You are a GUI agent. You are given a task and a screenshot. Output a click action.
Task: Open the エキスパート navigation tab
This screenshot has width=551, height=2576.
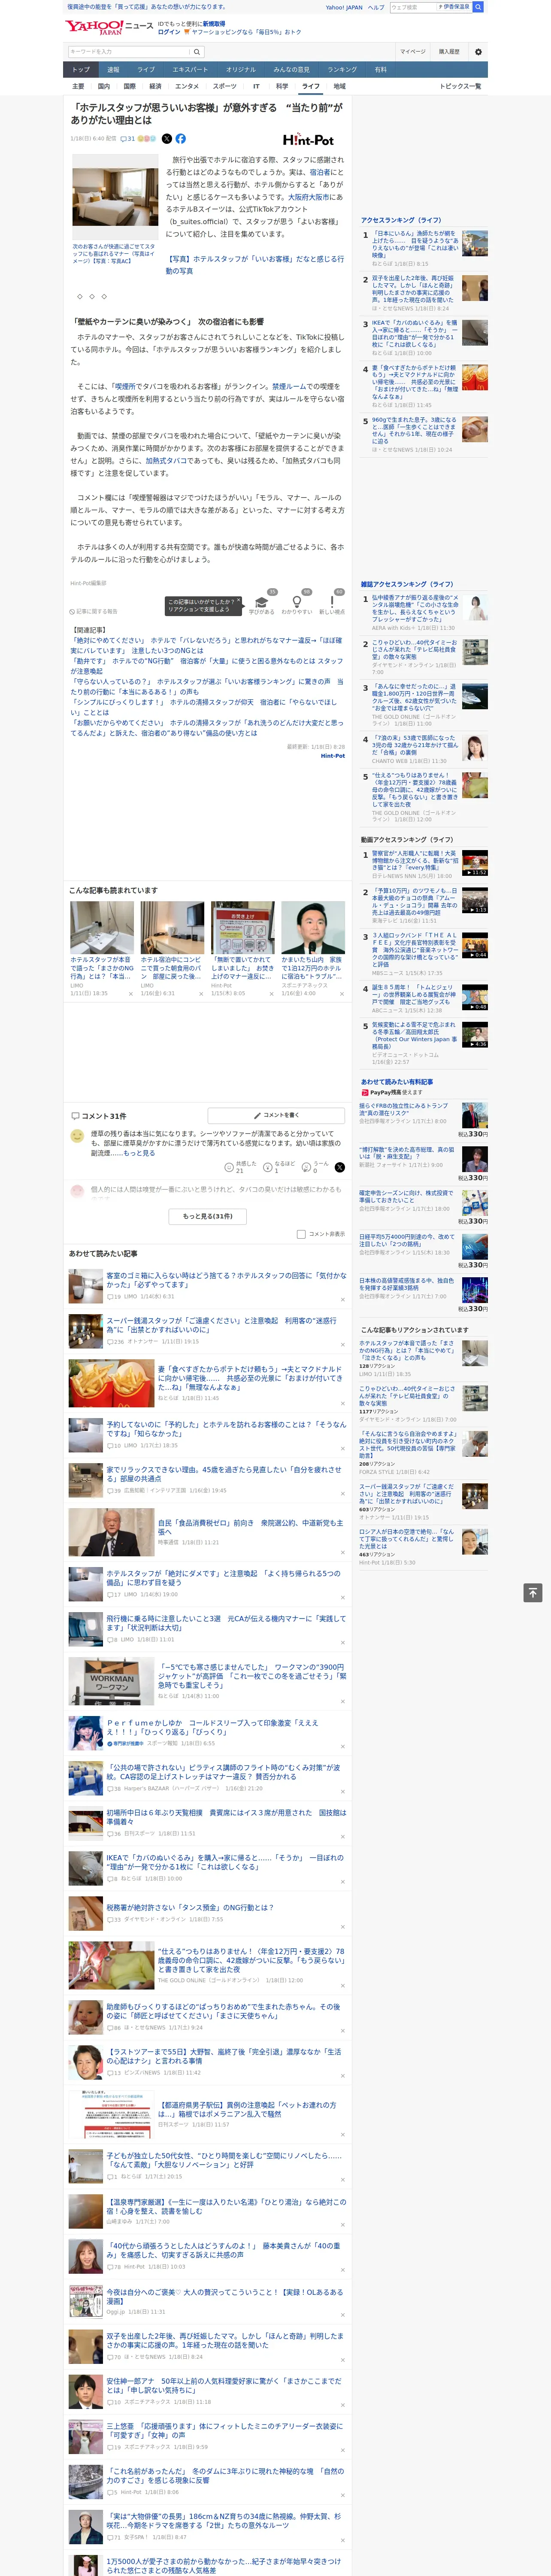[x=190, y=69]
